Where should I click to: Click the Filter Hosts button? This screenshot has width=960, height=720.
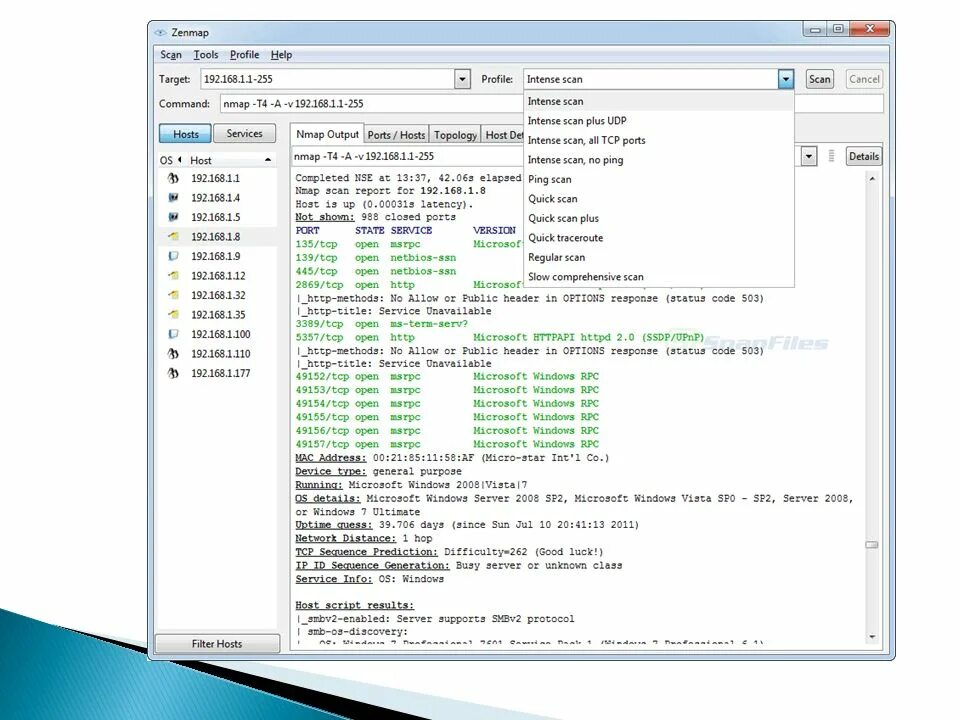coord(217,643)
